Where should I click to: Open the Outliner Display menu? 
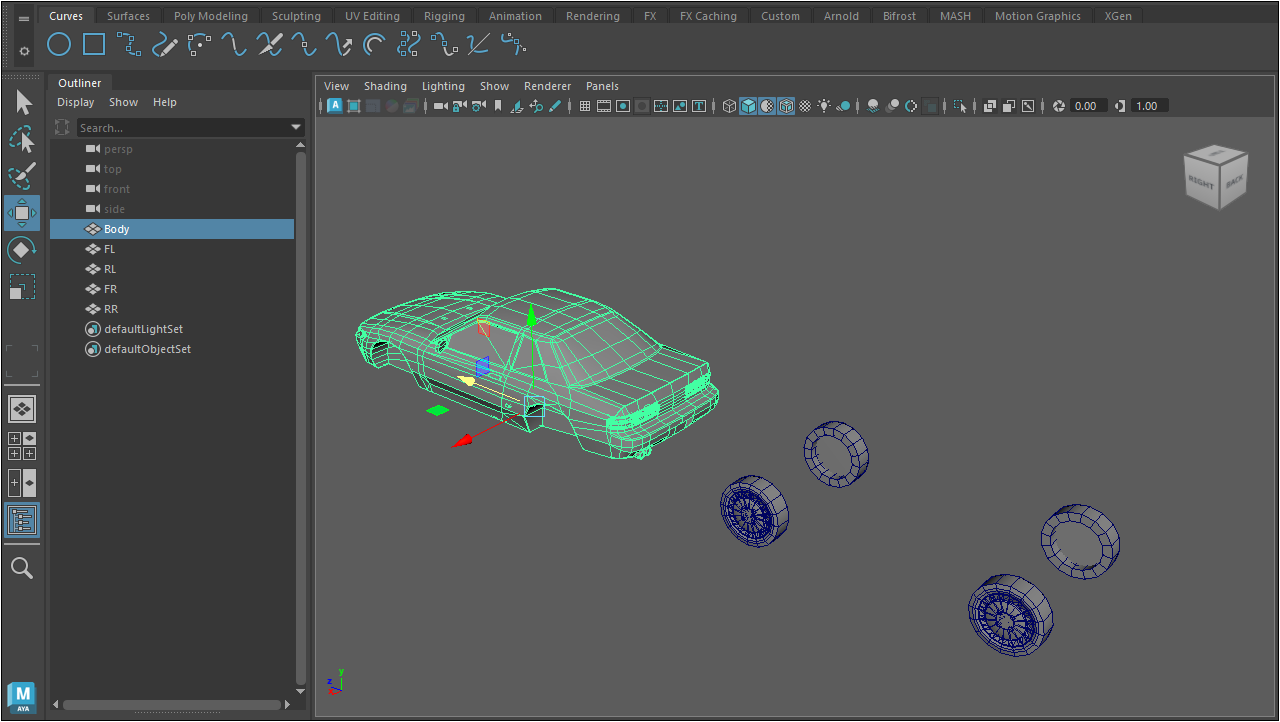tap(75, 102)
